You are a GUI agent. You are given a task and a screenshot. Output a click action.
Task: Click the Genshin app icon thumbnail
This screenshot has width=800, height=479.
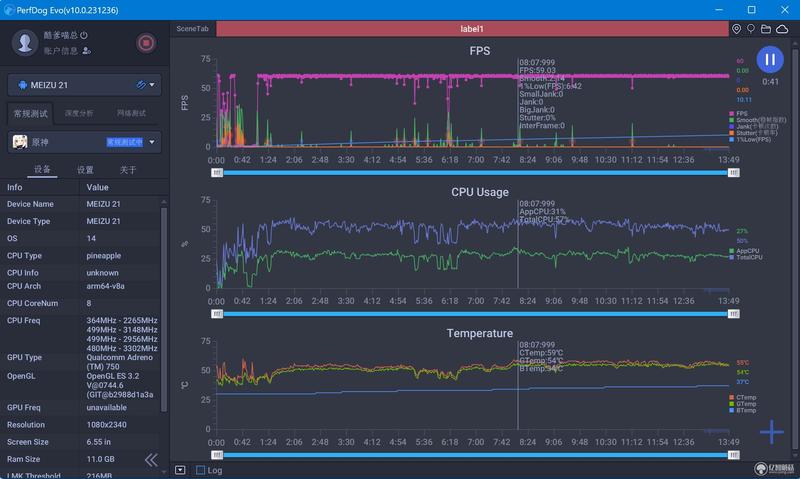pos(20,142)
